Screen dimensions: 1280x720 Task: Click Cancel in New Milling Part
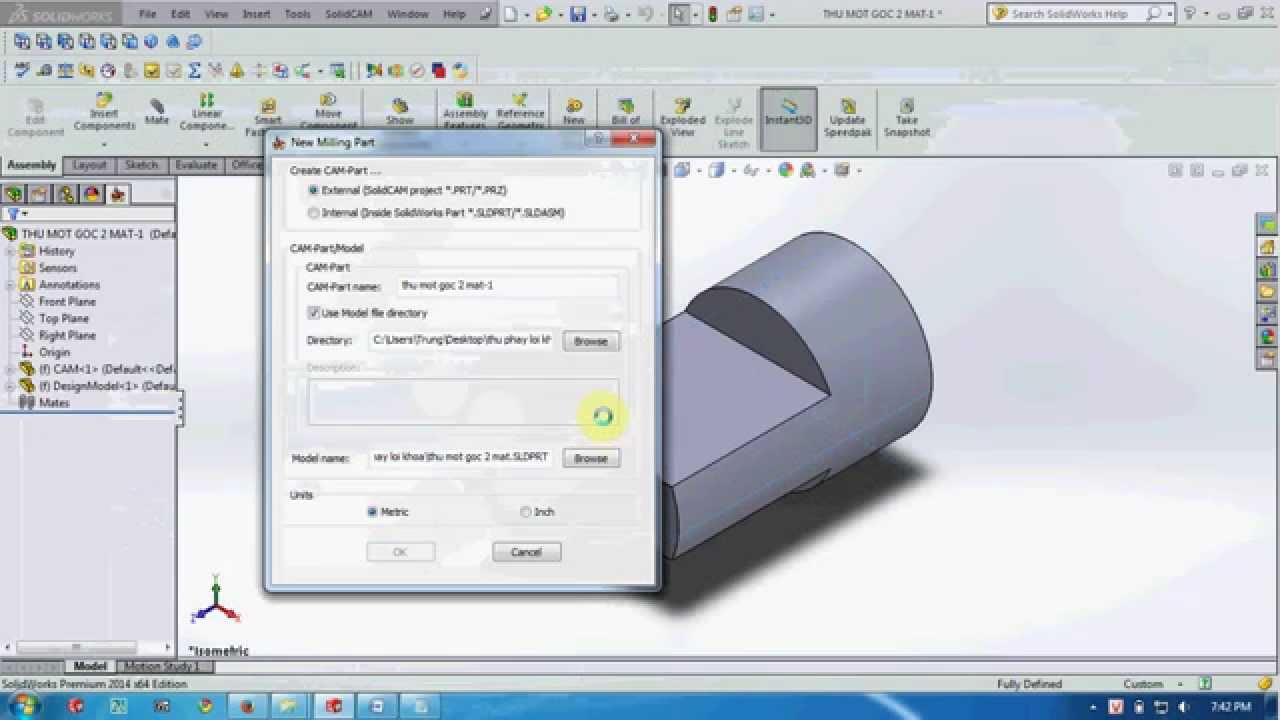[526, 552]
